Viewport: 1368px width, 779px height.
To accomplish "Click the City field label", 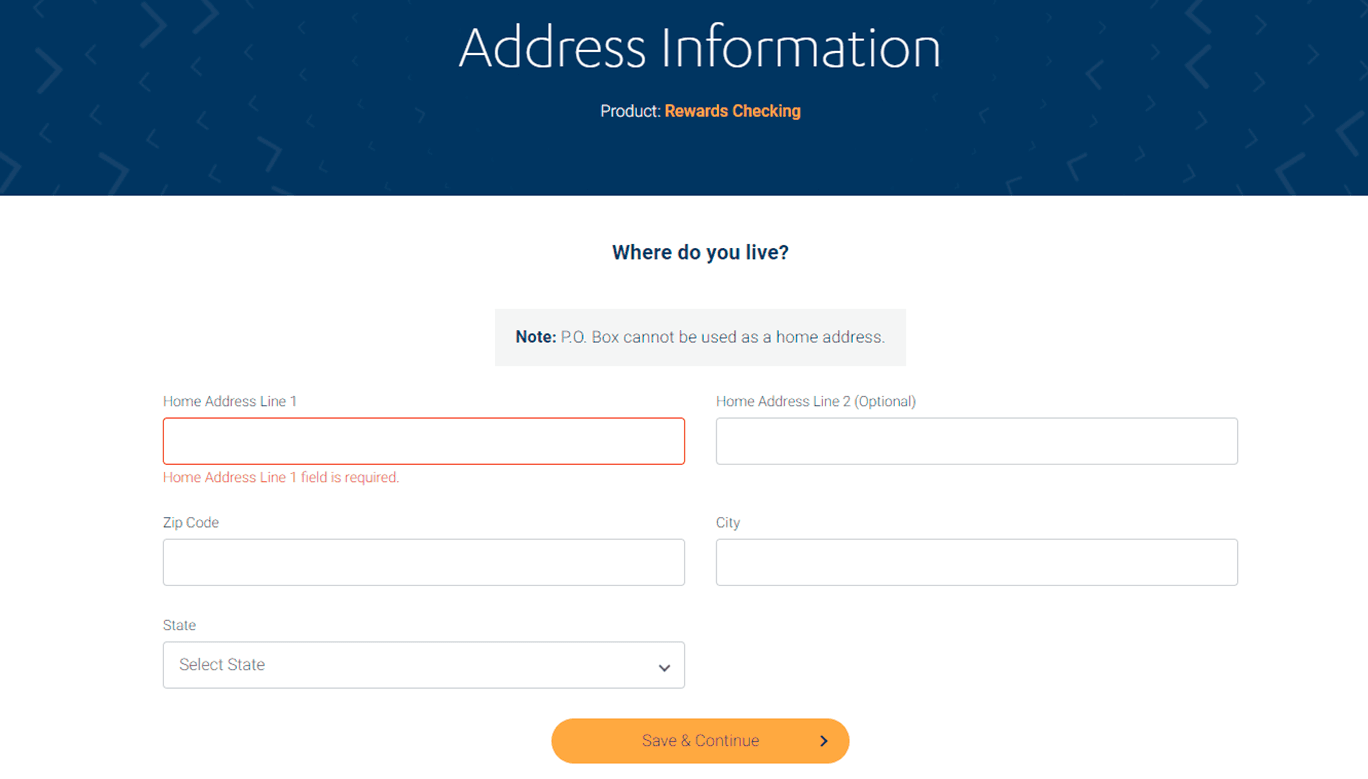I will click(x=728, y=522).
